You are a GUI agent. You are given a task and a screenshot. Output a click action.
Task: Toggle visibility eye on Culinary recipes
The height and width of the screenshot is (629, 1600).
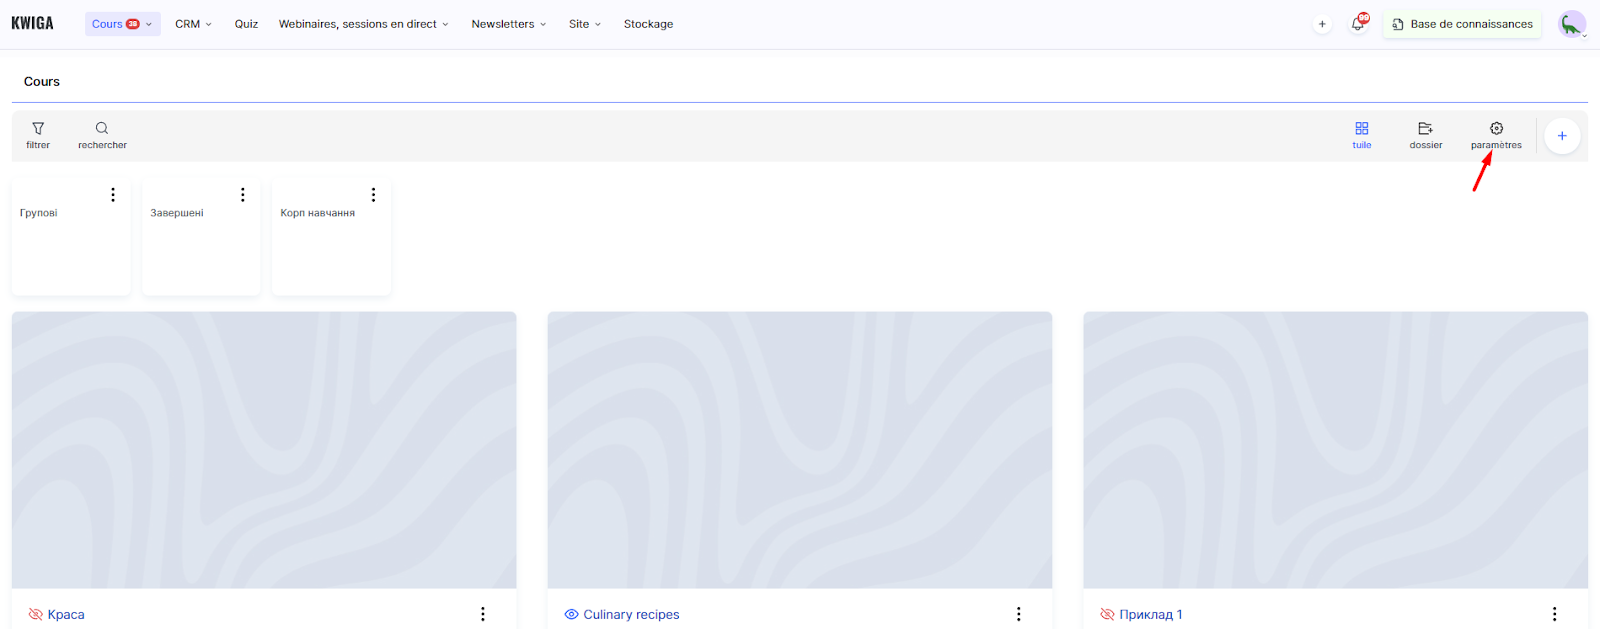[x=571, y=614]
